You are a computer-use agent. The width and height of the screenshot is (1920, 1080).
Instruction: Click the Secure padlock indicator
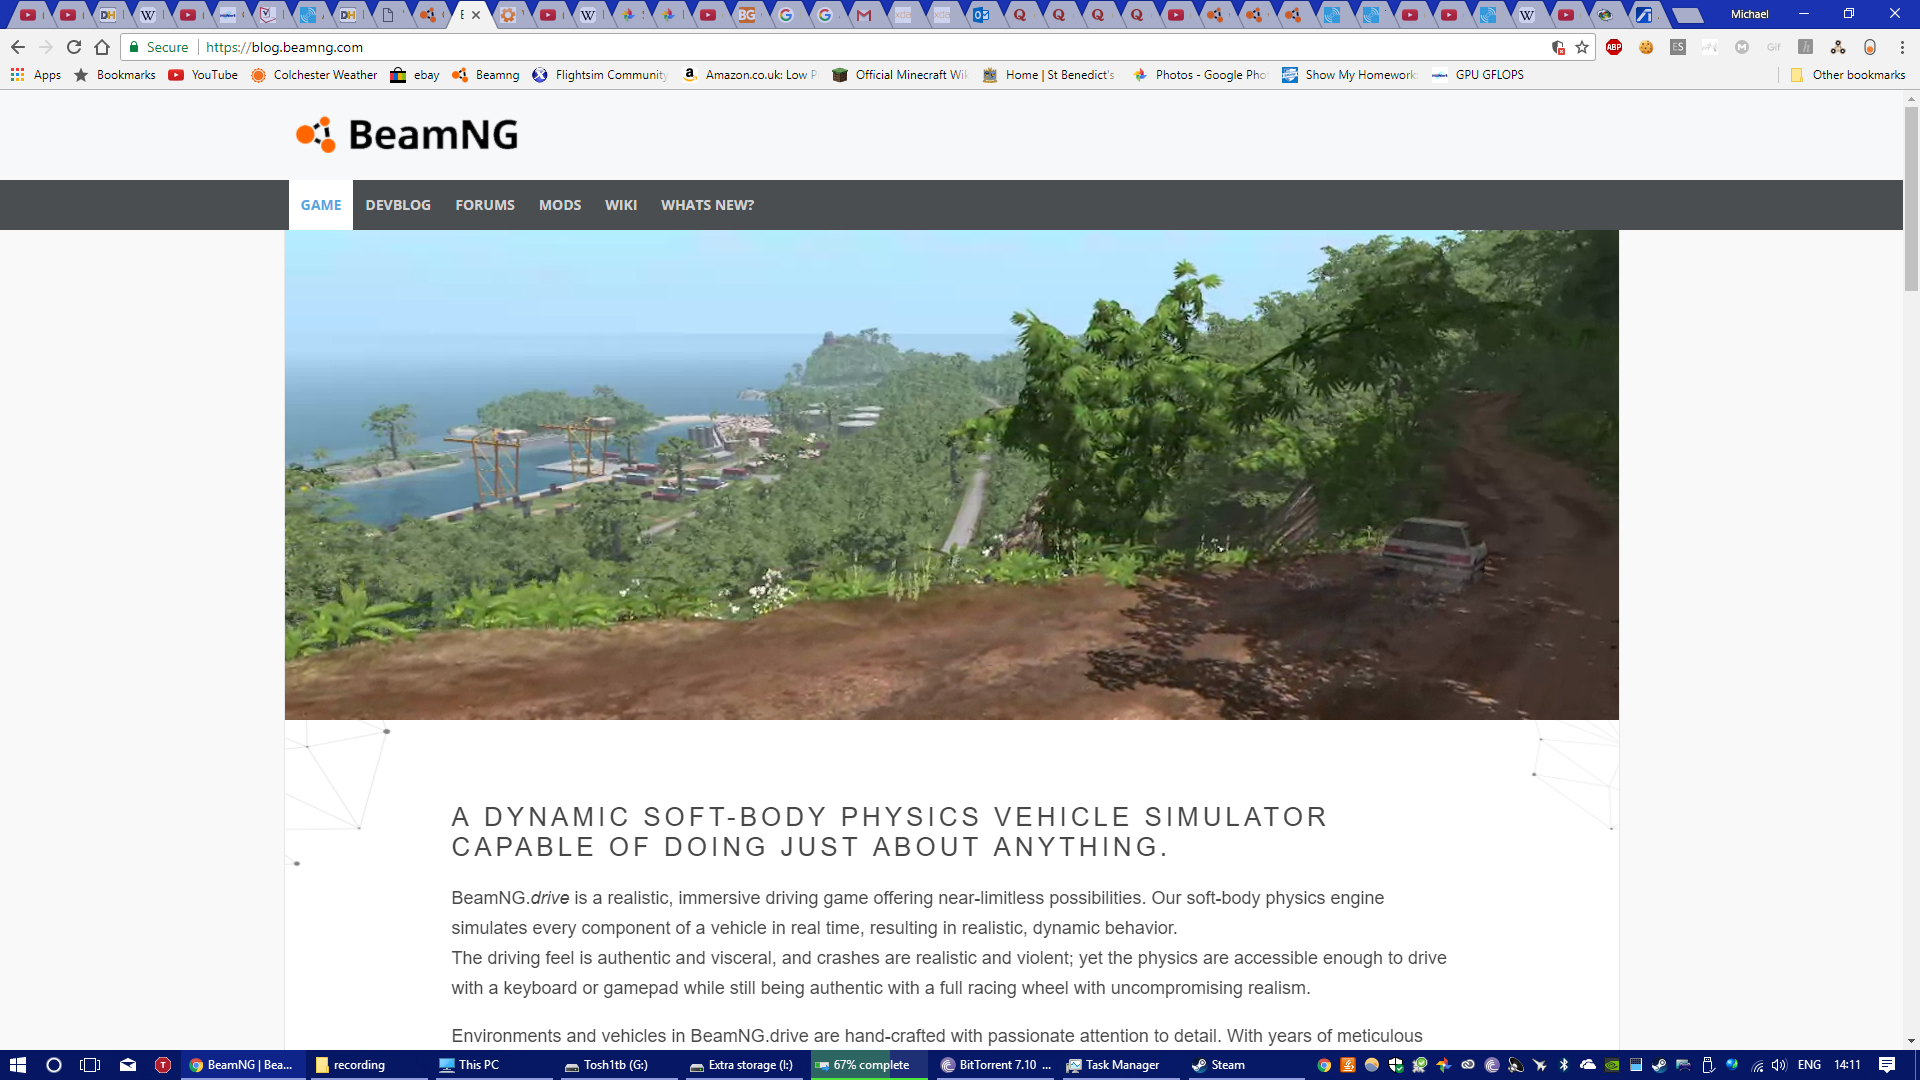[x=158, y=47]
